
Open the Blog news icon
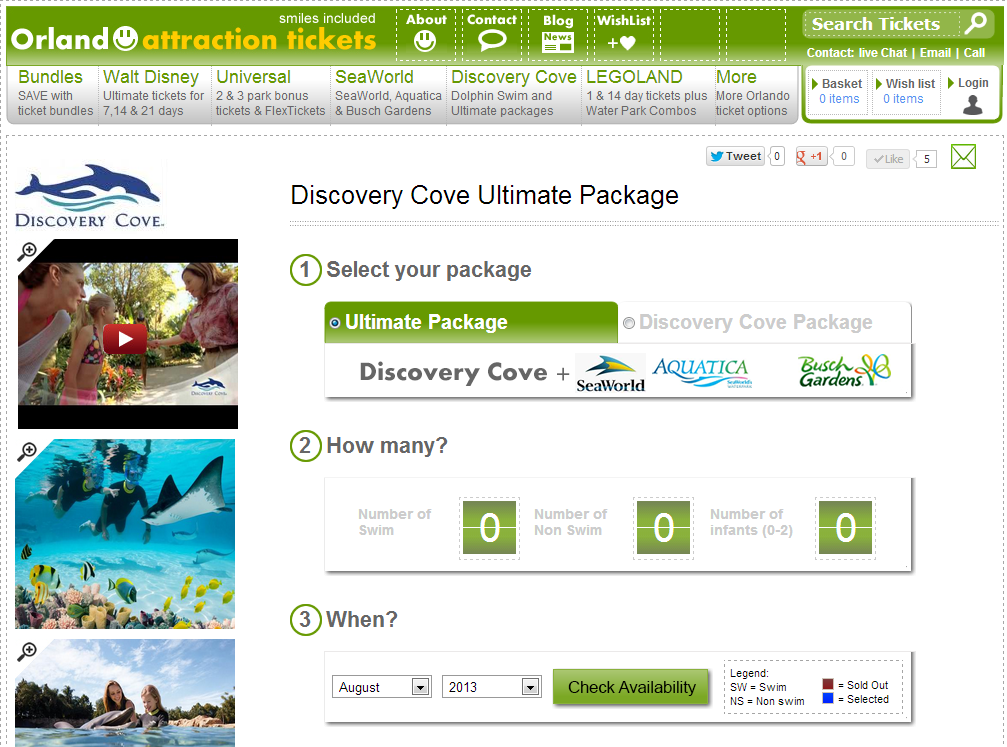[557, 42]
